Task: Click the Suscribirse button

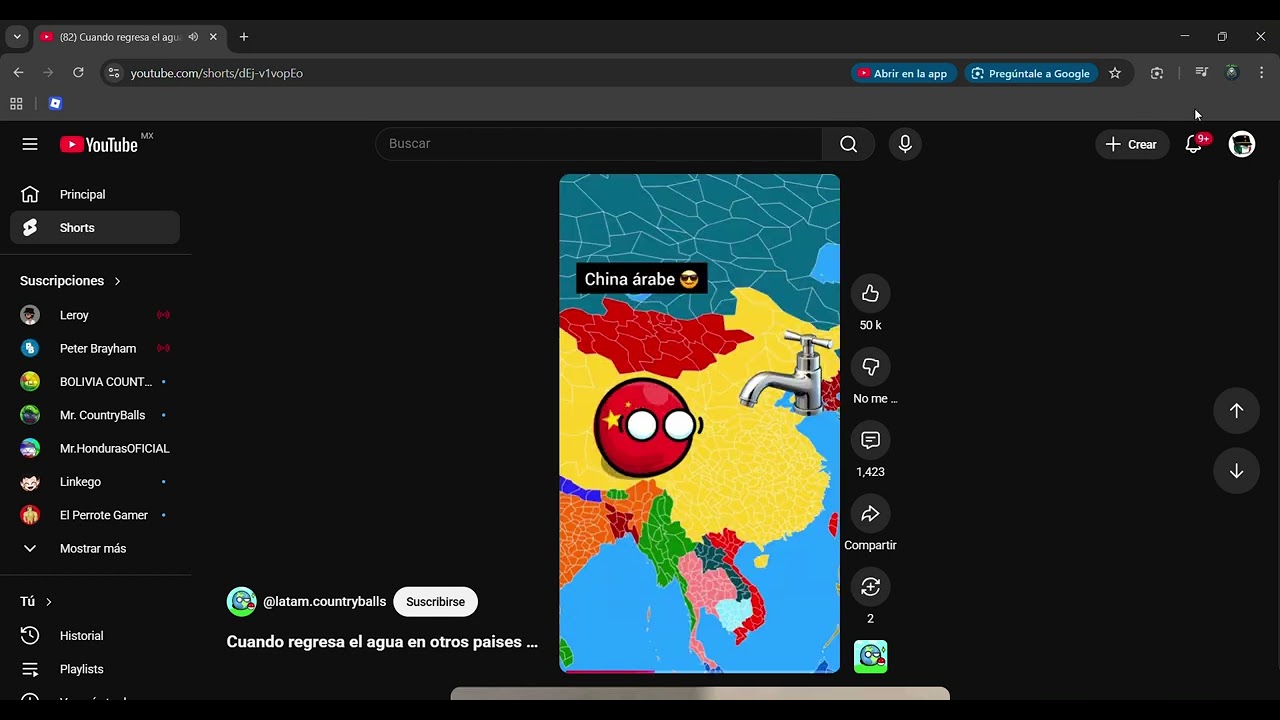Action: 435,602
